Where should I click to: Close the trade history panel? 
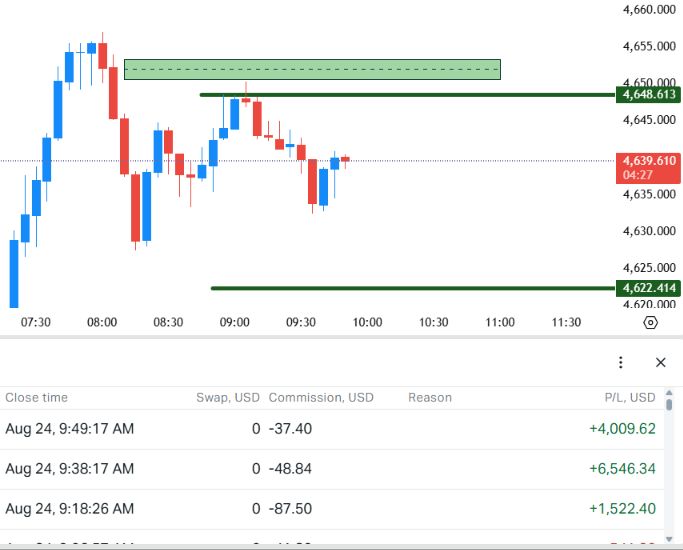click(x=660, y=362)
